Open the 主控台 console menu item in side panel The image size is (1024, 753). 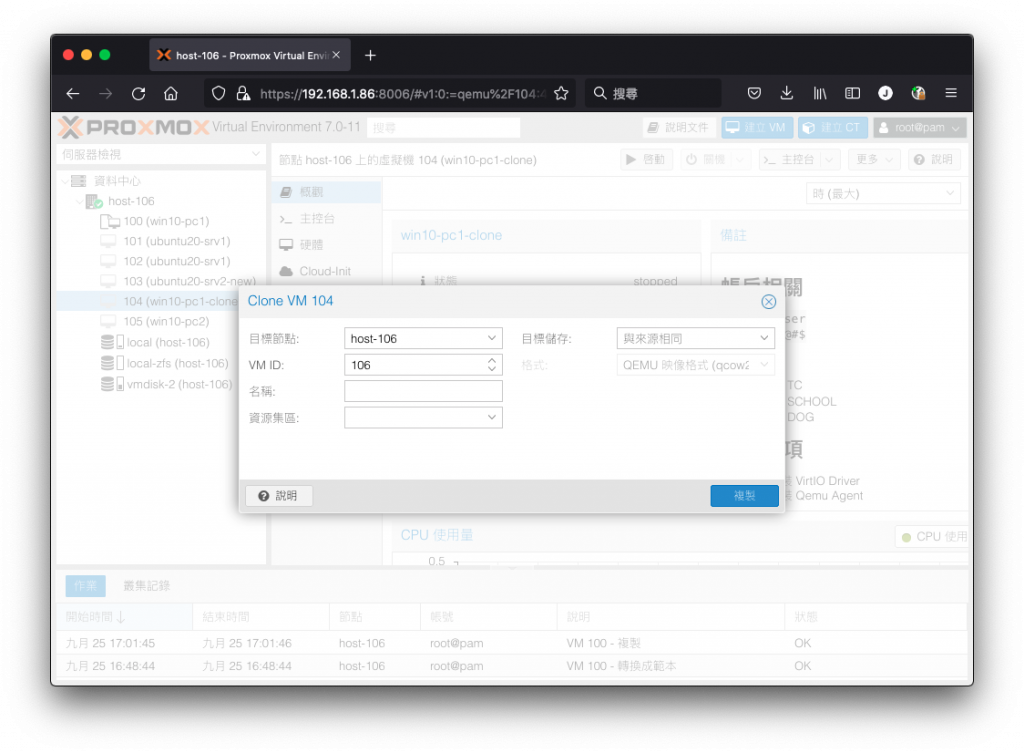(x=327, y=219)
